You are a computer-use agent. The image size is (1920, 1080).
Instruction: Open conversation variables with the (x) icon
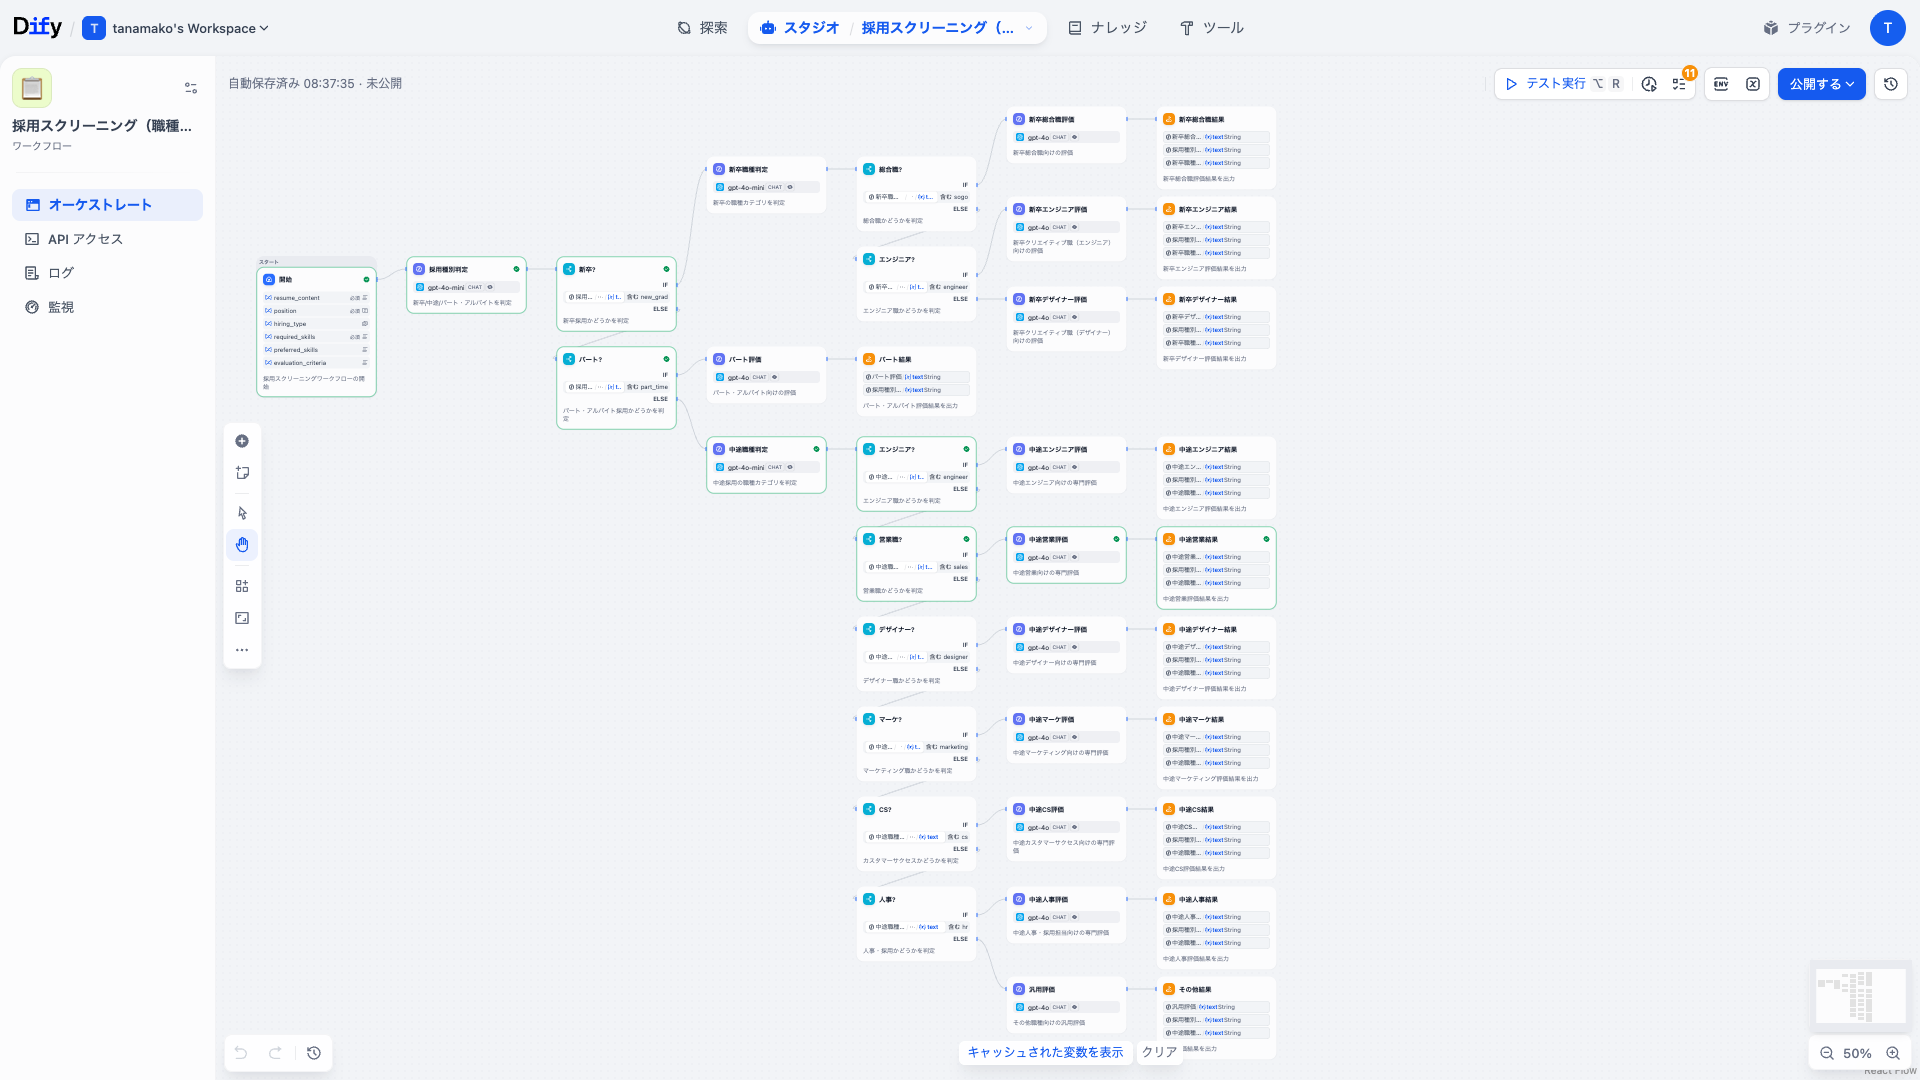click(x=1753, y=84)
